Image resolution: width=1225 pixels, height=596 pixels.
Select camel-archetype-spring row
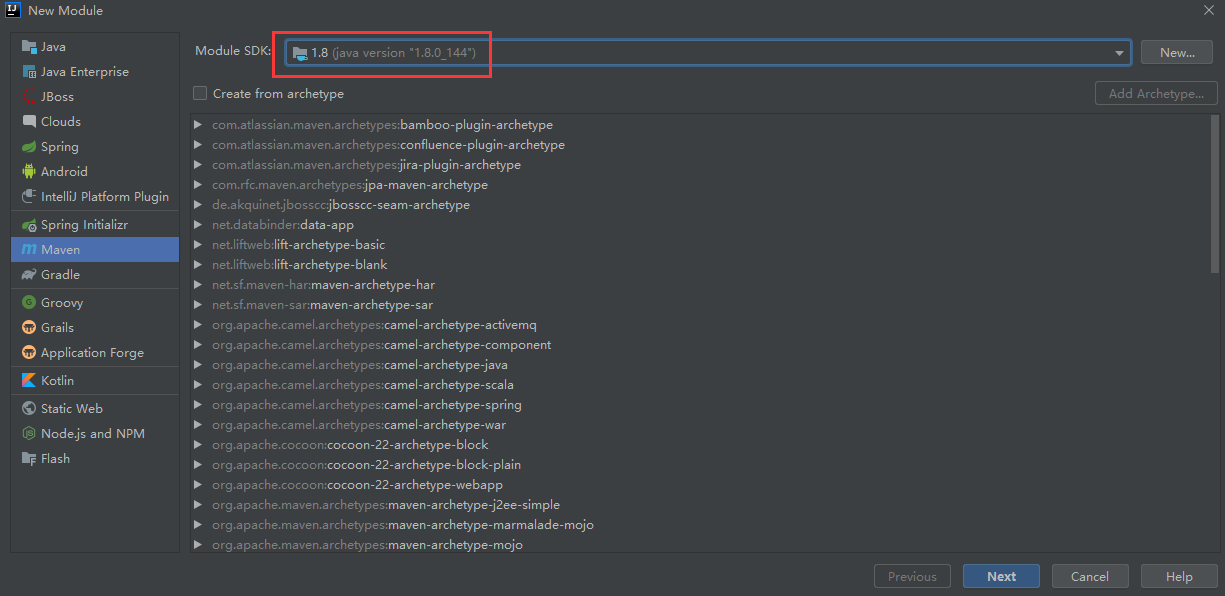(x=700, y=405)
